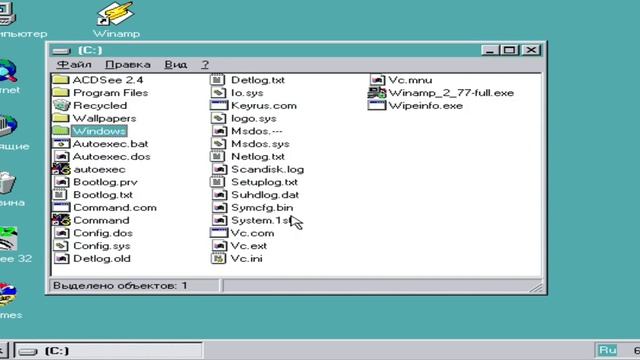This screenshot has height=360, width=640.
Task: Maximize the C: window
Action: click(509, 50)
